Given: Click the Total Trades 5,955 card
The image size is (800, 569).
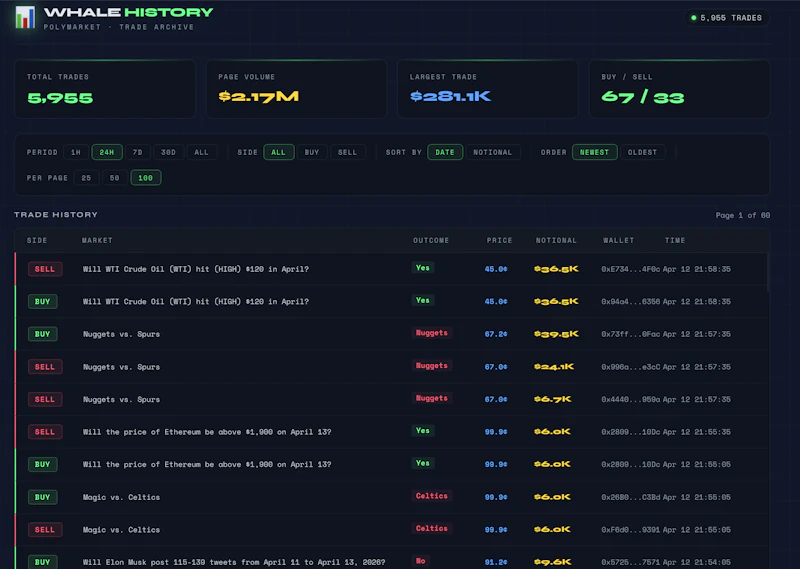Looking at the screenshot, I should [105, 89].
